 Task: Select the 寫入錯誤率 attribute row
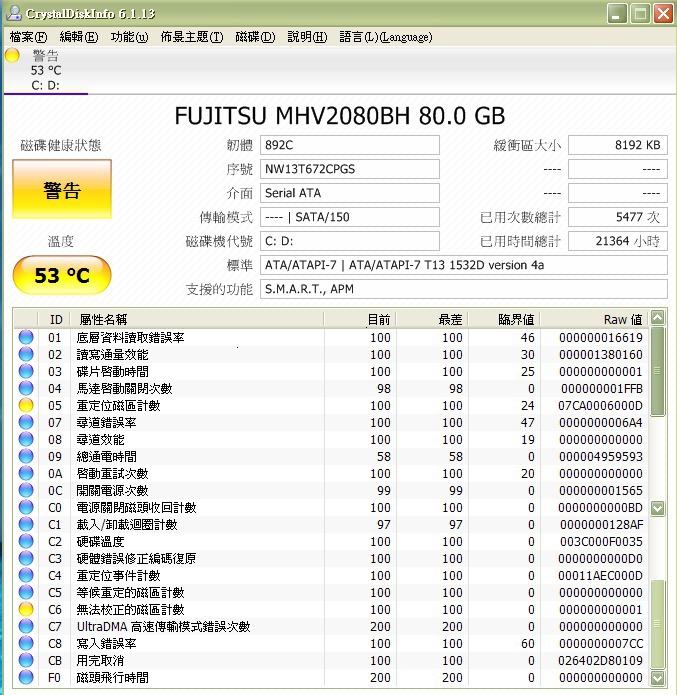click(331, 643)
